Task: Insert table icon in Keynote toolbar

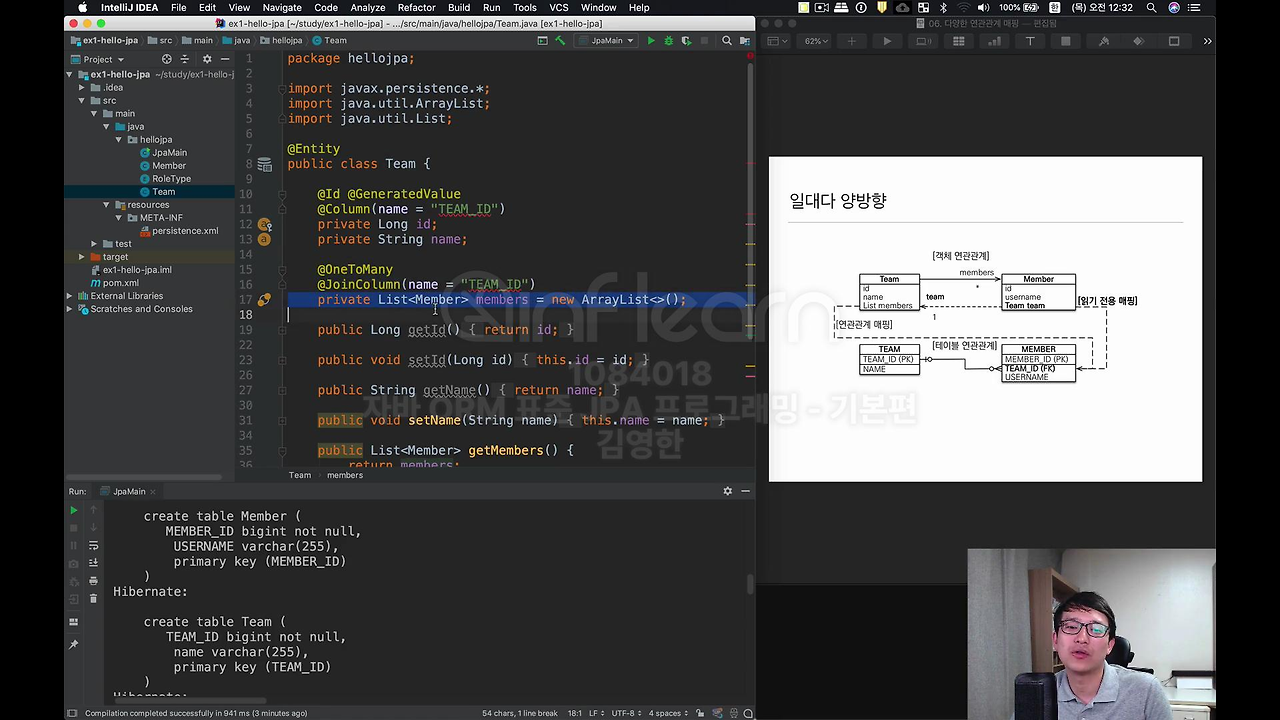Action: click(x=958, y=41)
